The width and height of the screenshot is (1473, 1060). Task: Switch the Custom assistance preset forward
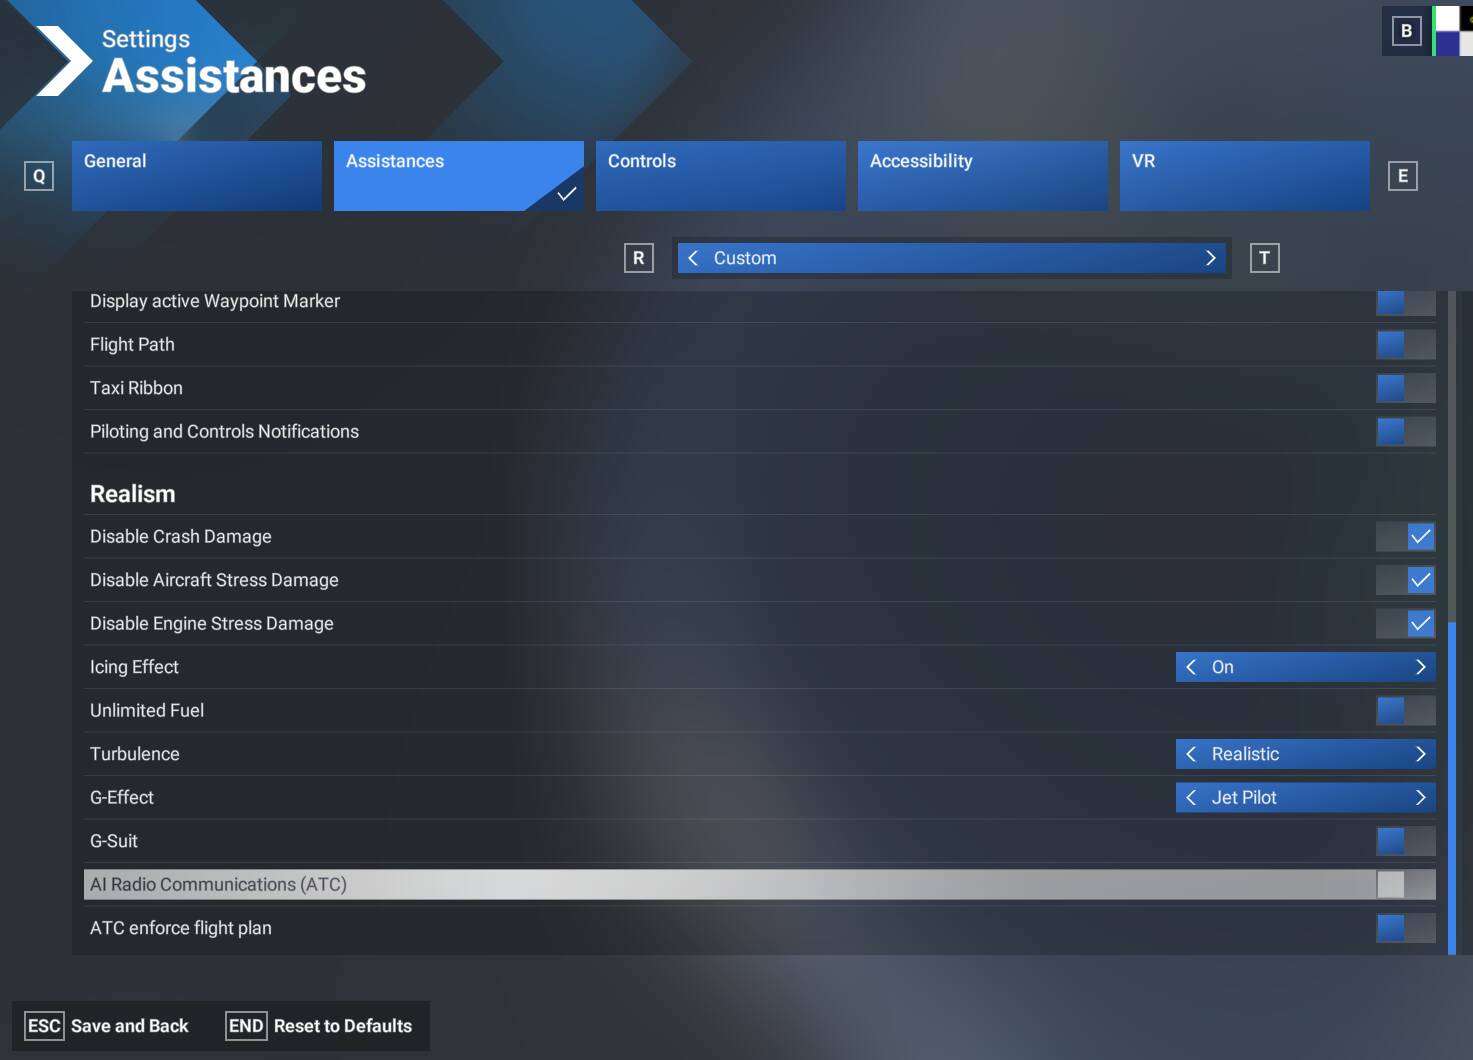(x=1210, y=258)
